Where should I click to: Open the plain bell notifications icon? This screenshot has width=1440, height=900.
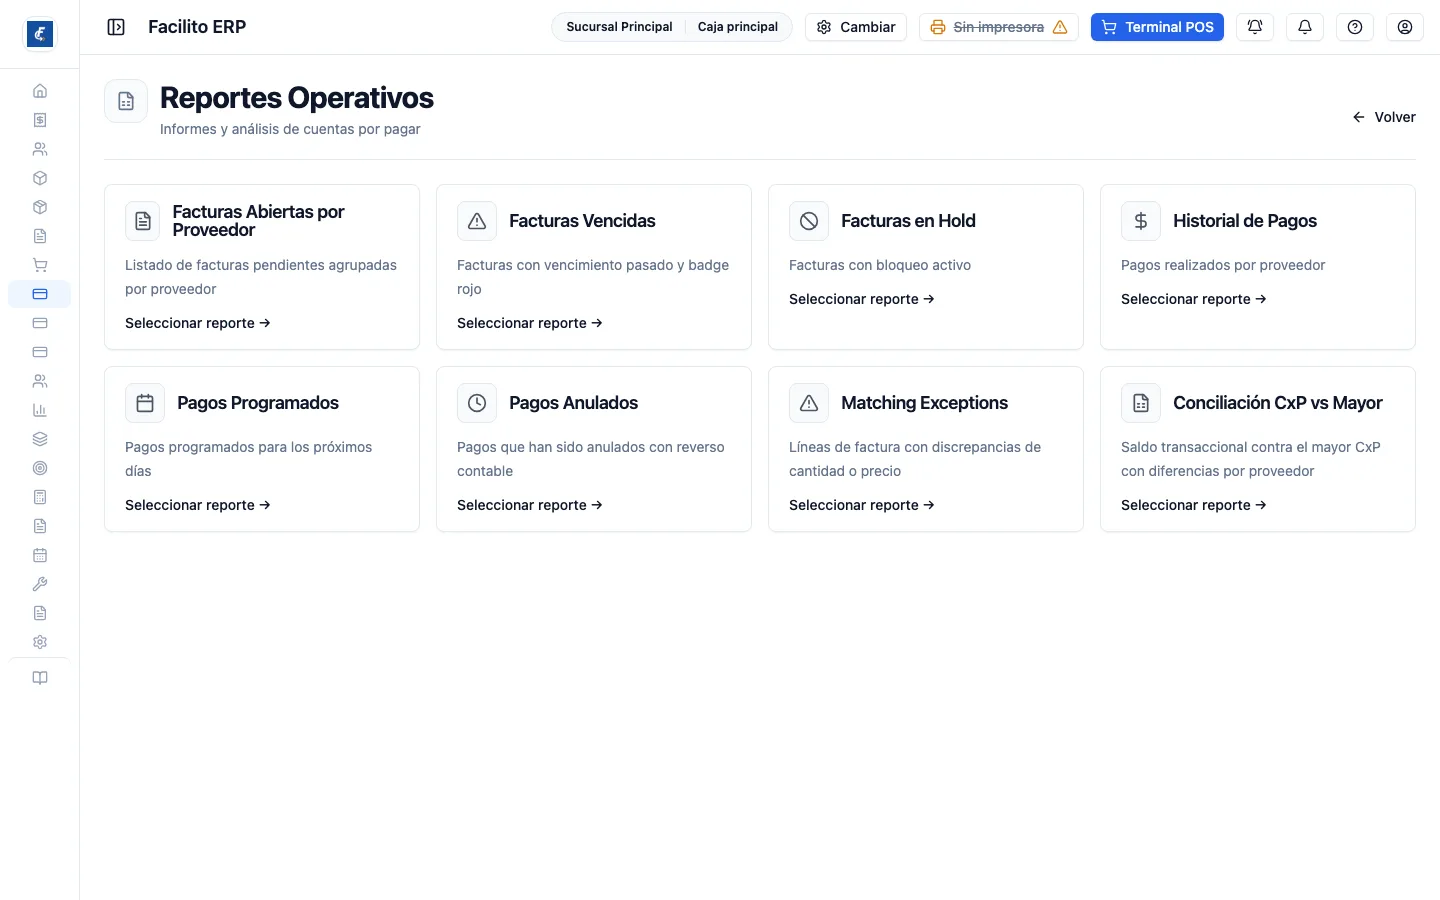point(1305,27)
